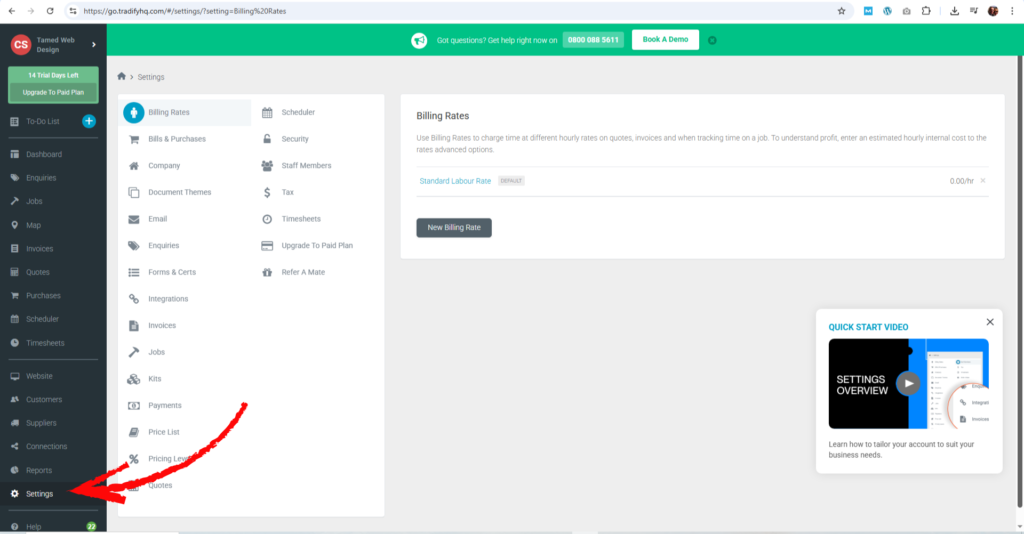
Task: Click the Suppliers truck icon in sidebar
Action: tap(14, 423)
